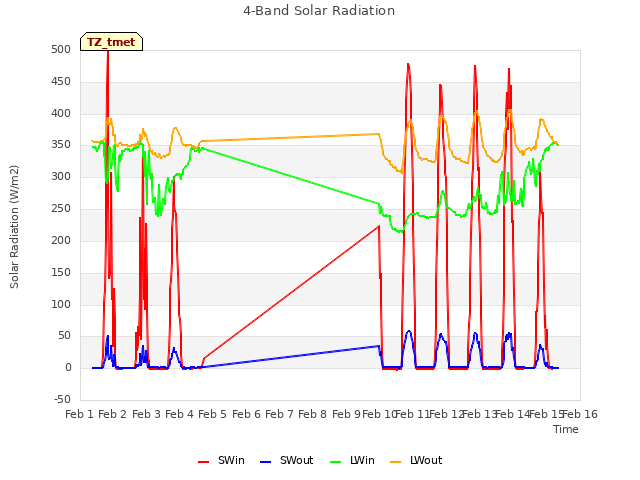Click the blue SWout peak on Feb 11
640x480 pixels.
[x=409, y=331]
